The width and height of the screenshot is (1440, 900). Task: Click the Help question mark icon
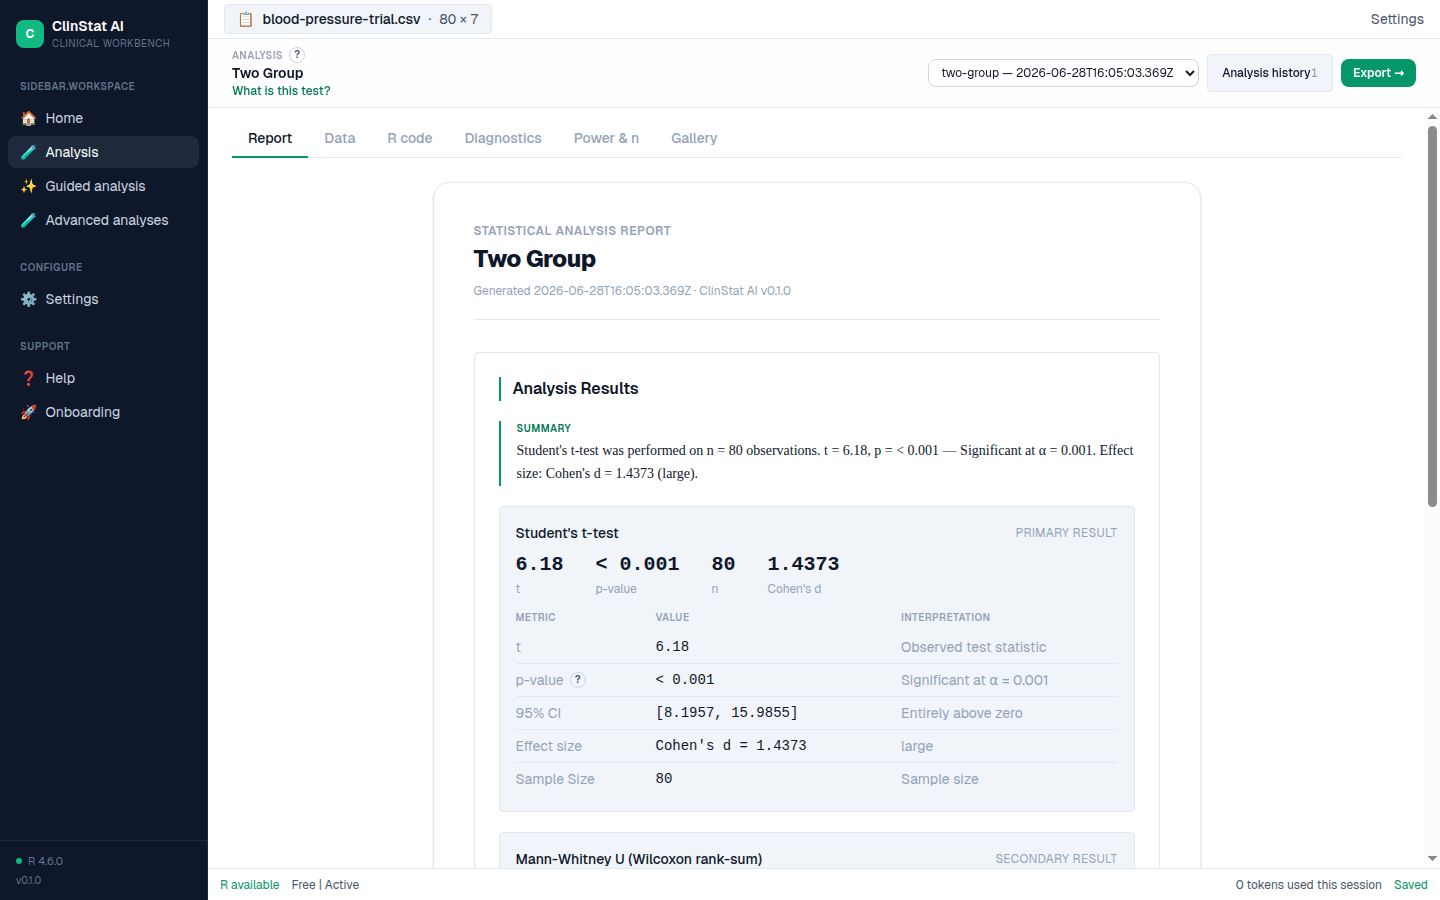click(28, 378)
